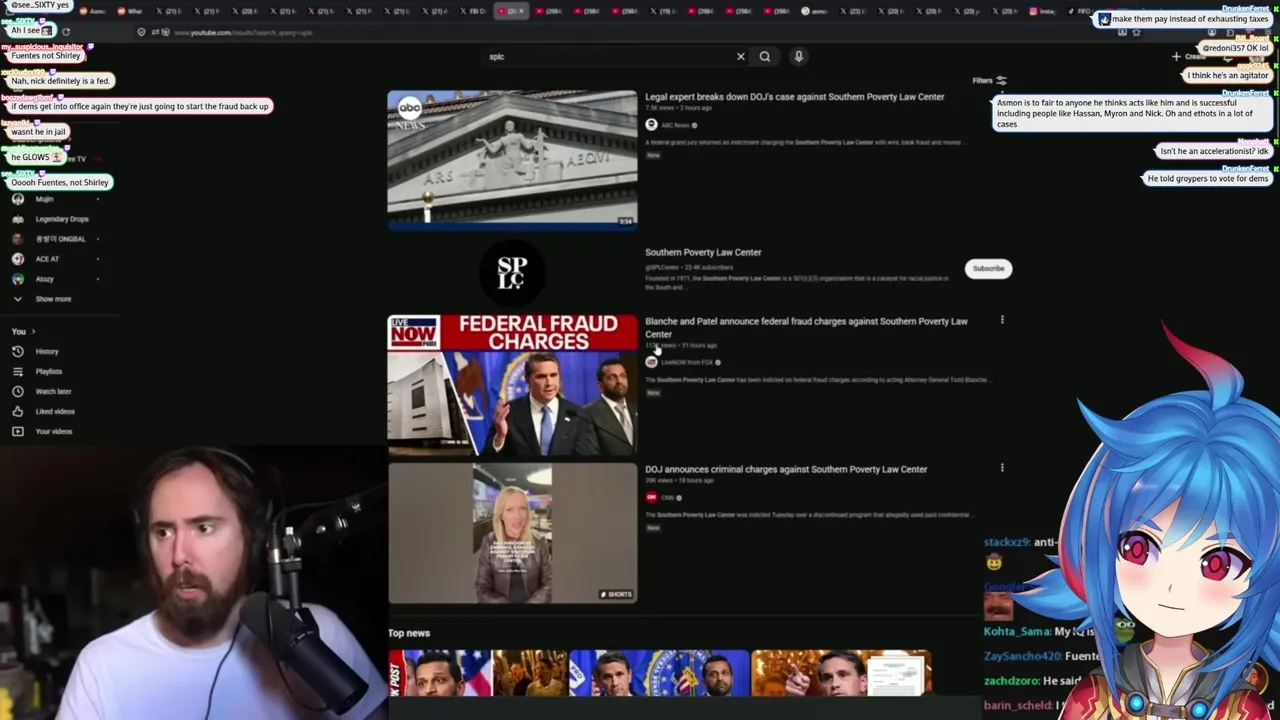Open the DOJ announces criminal charges Short thumbnail
Image resolution: width=1280 pixels, height=720 pixels.
pyautogui.click(x=512, y=533)
